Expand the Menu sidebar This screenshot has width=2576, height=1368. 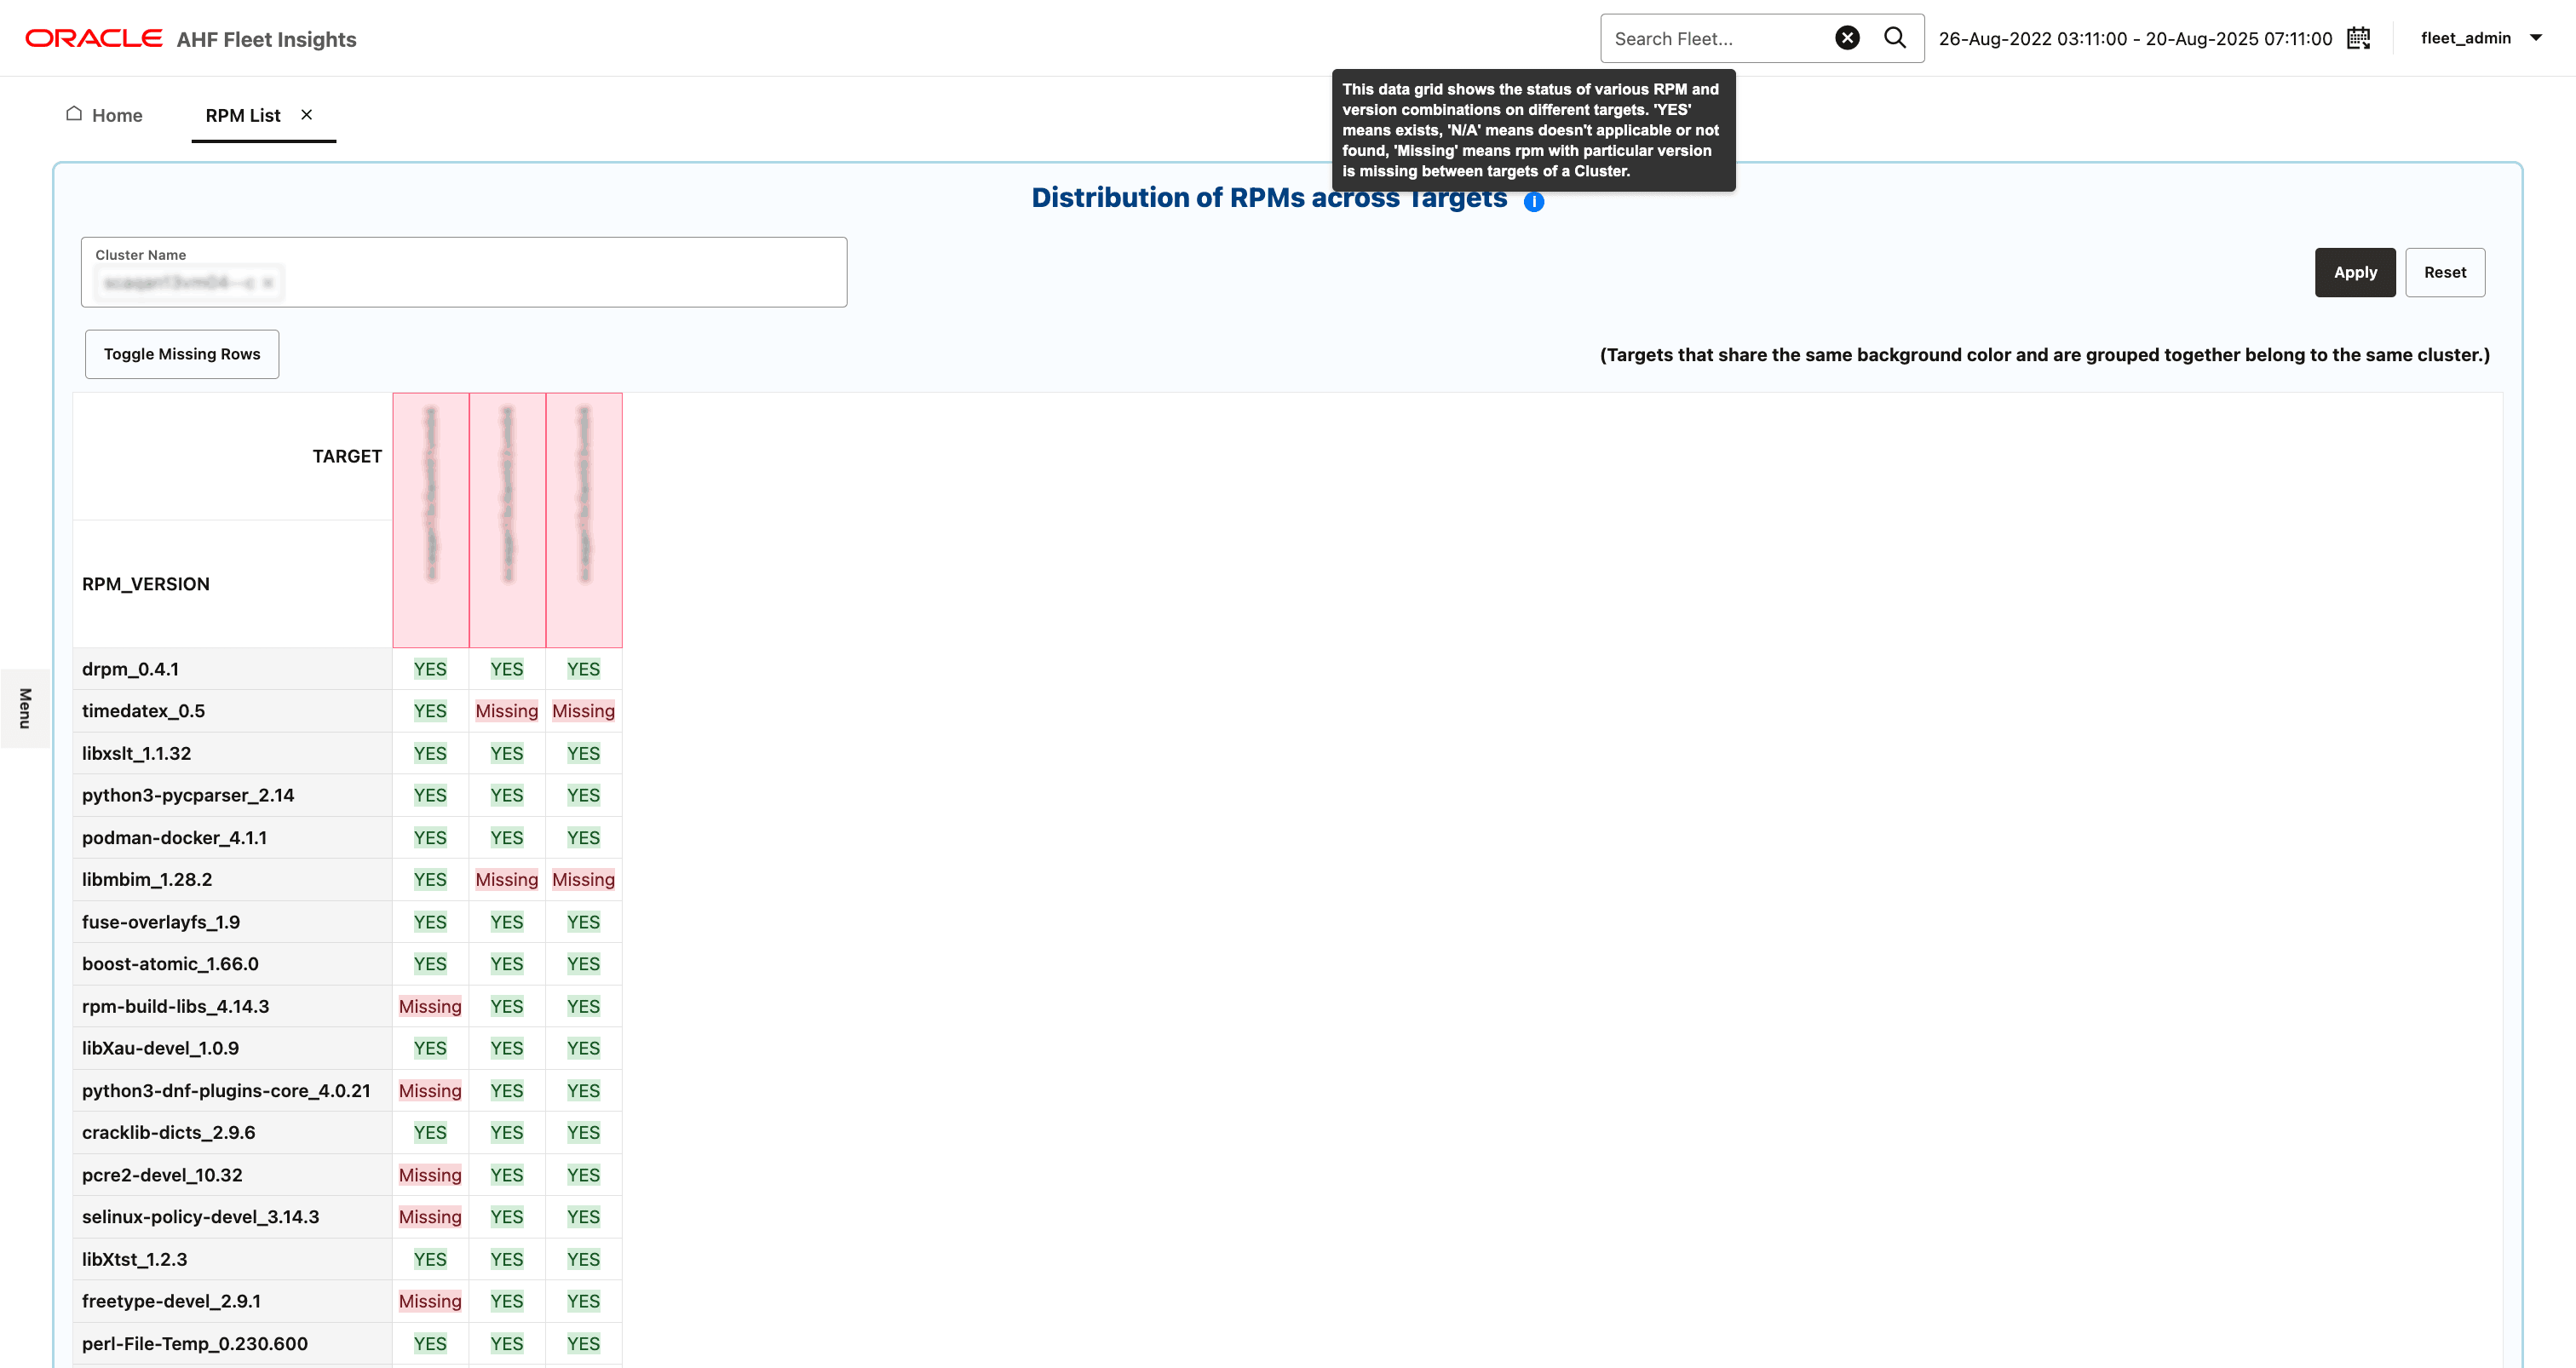(24, 707)
